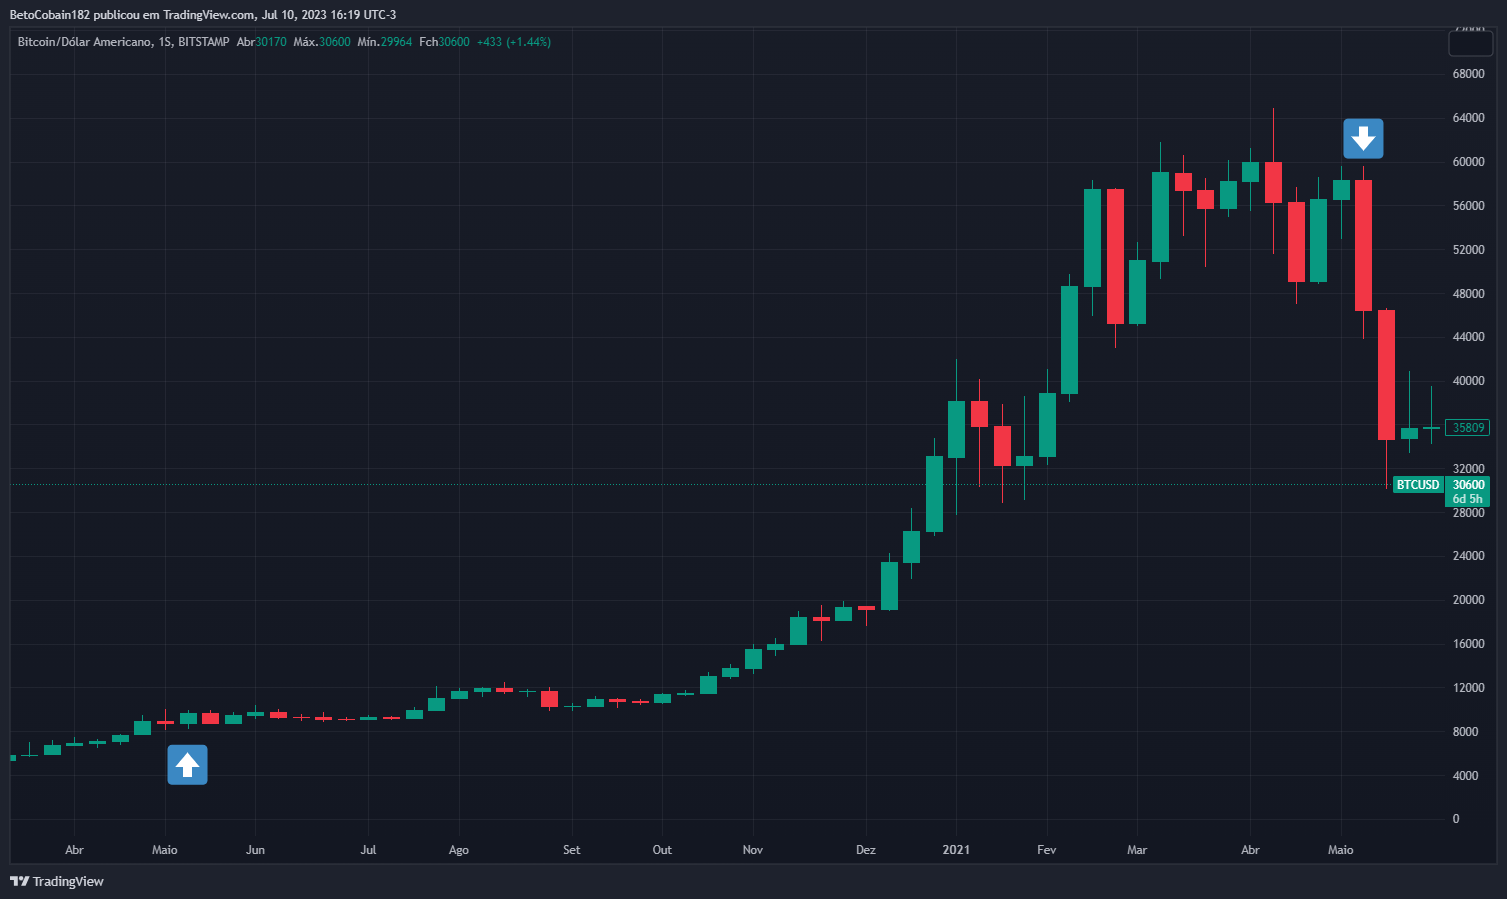The height and width of the screenshot is (899, 1507).
Task: Click the Ago time axis label
Action: 459,850
